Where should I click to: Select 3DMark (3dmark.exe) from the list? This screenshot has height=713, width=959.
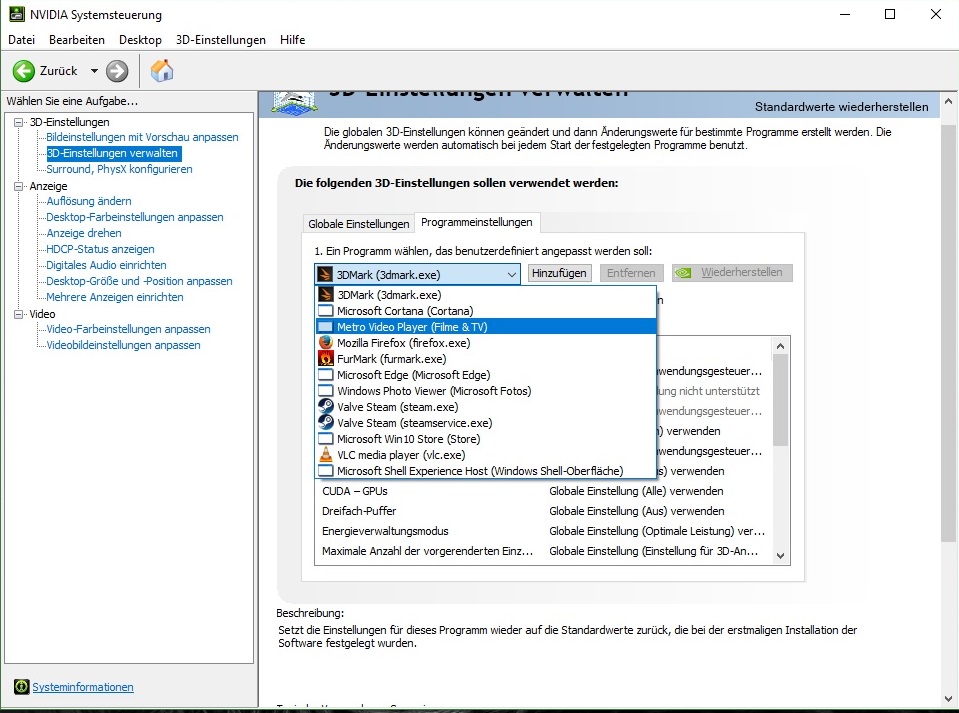486,295
